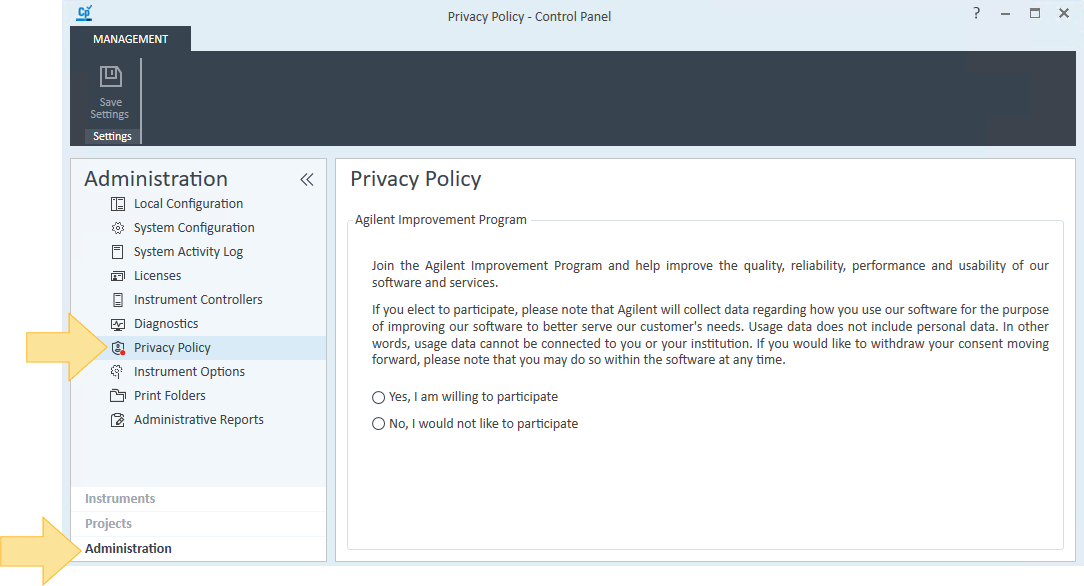
Task: Click the Diagnostics monitor icon
Action: 118,324
